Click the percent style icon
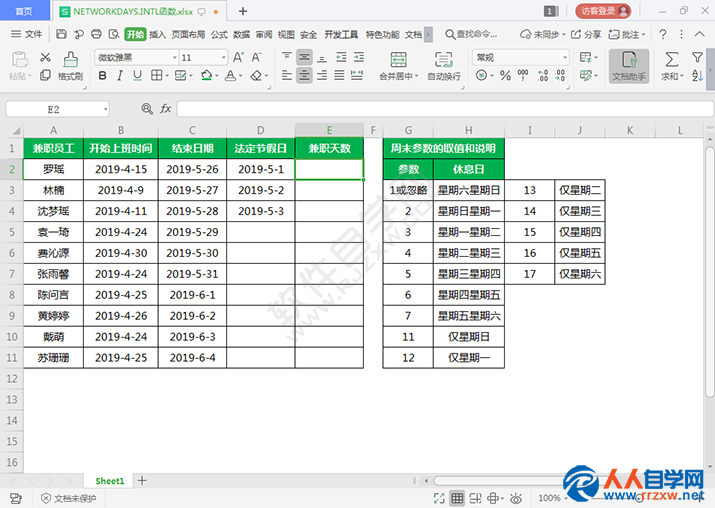Screen dimensions: 715x508 coord(505,75)
